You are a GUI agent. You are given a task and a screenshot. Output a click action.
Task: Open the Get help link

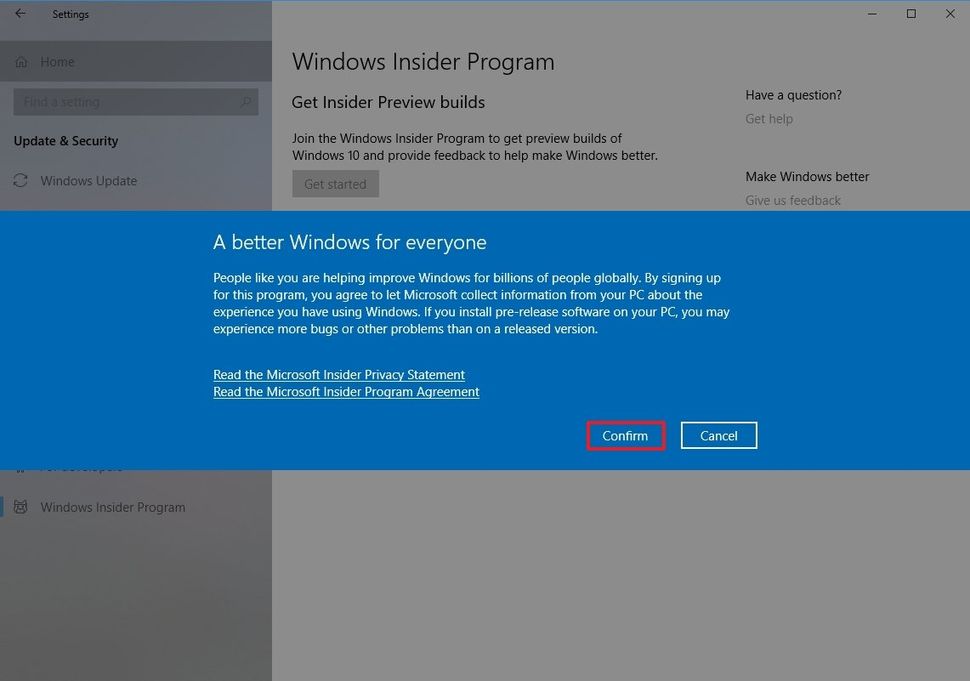tap(770, 118)
